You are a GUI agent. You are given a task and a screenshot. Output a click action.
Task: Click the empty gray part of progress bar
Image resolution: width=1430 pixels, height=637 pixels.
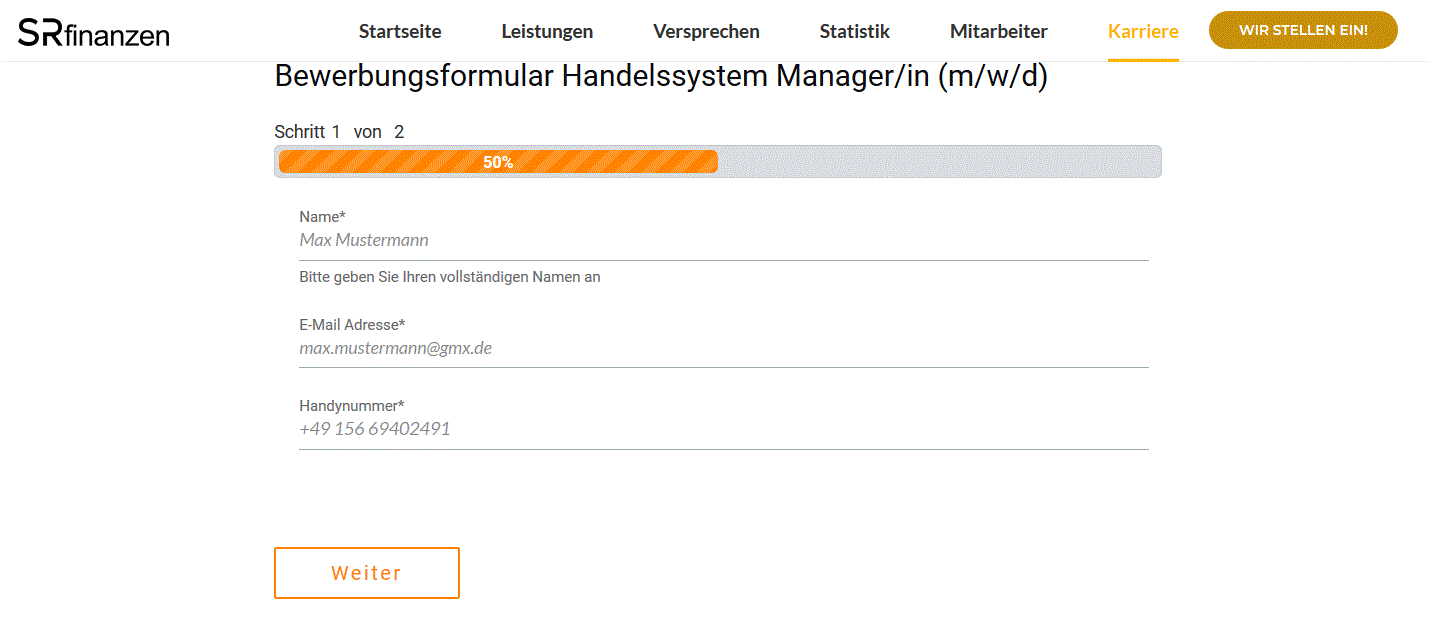click(938, 162)
